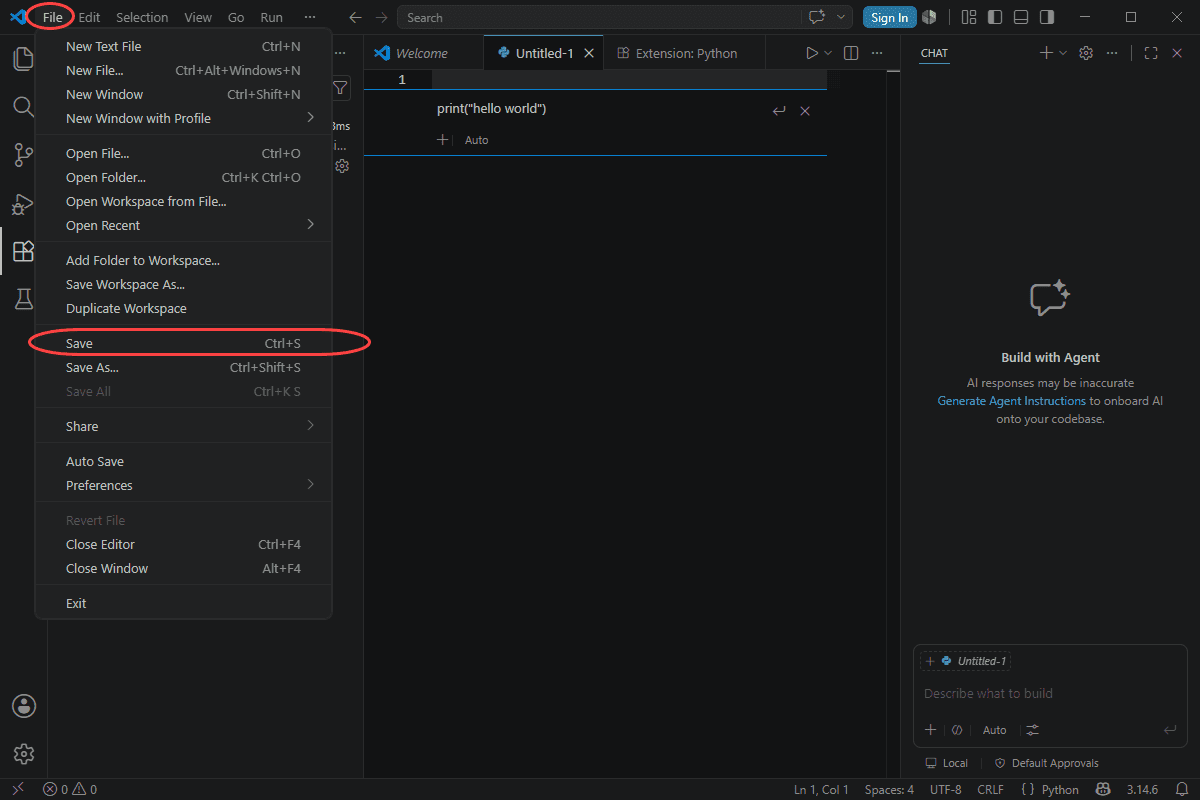
Task: Click the Untitled-1 context chip in chat
Action: point(965,661)
